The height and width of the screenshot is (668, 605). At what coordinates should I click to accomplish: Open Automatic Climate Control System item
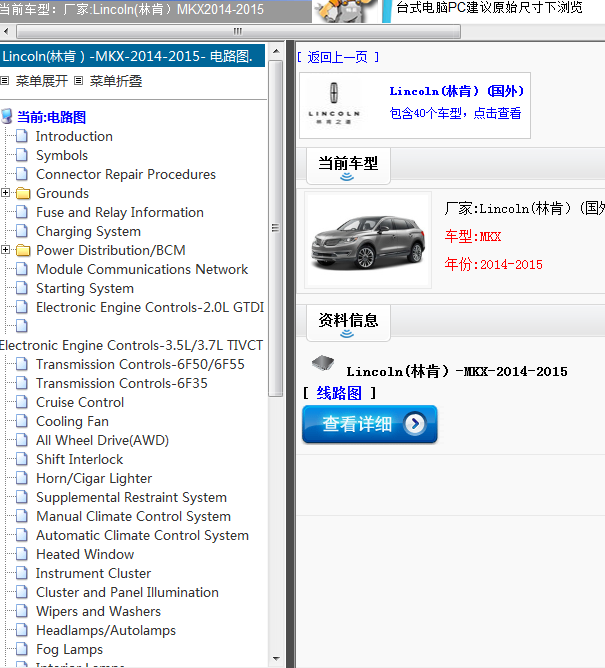click(142, 536)
